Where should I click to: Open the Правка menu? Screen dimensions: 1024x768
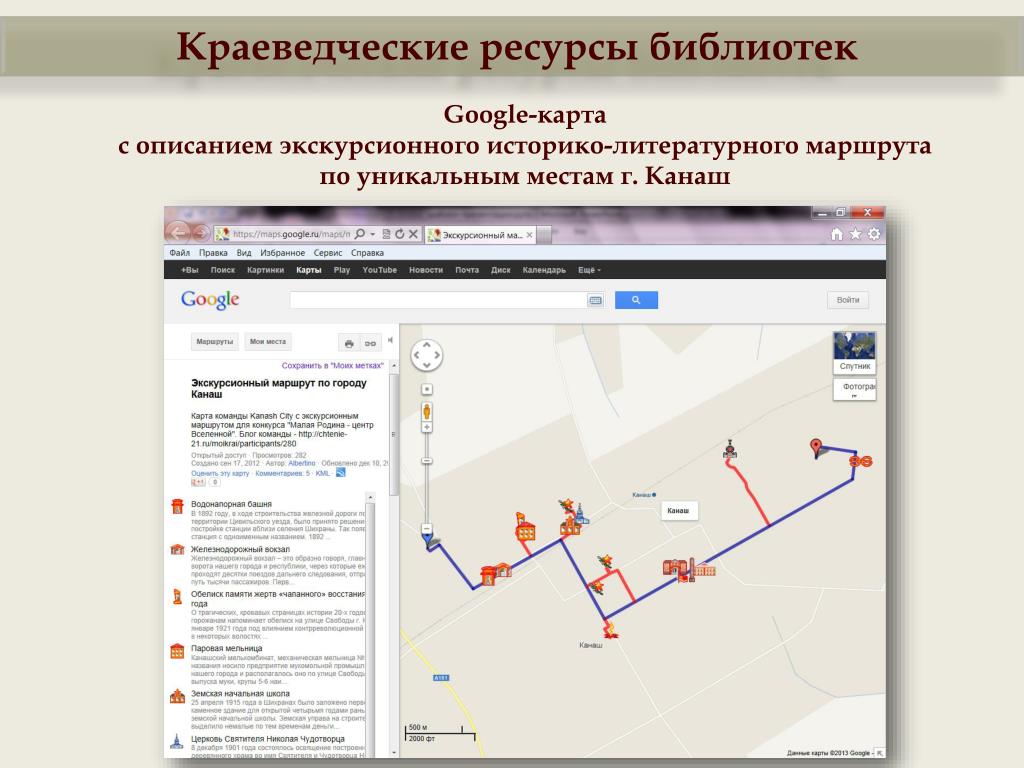(214, 253)
